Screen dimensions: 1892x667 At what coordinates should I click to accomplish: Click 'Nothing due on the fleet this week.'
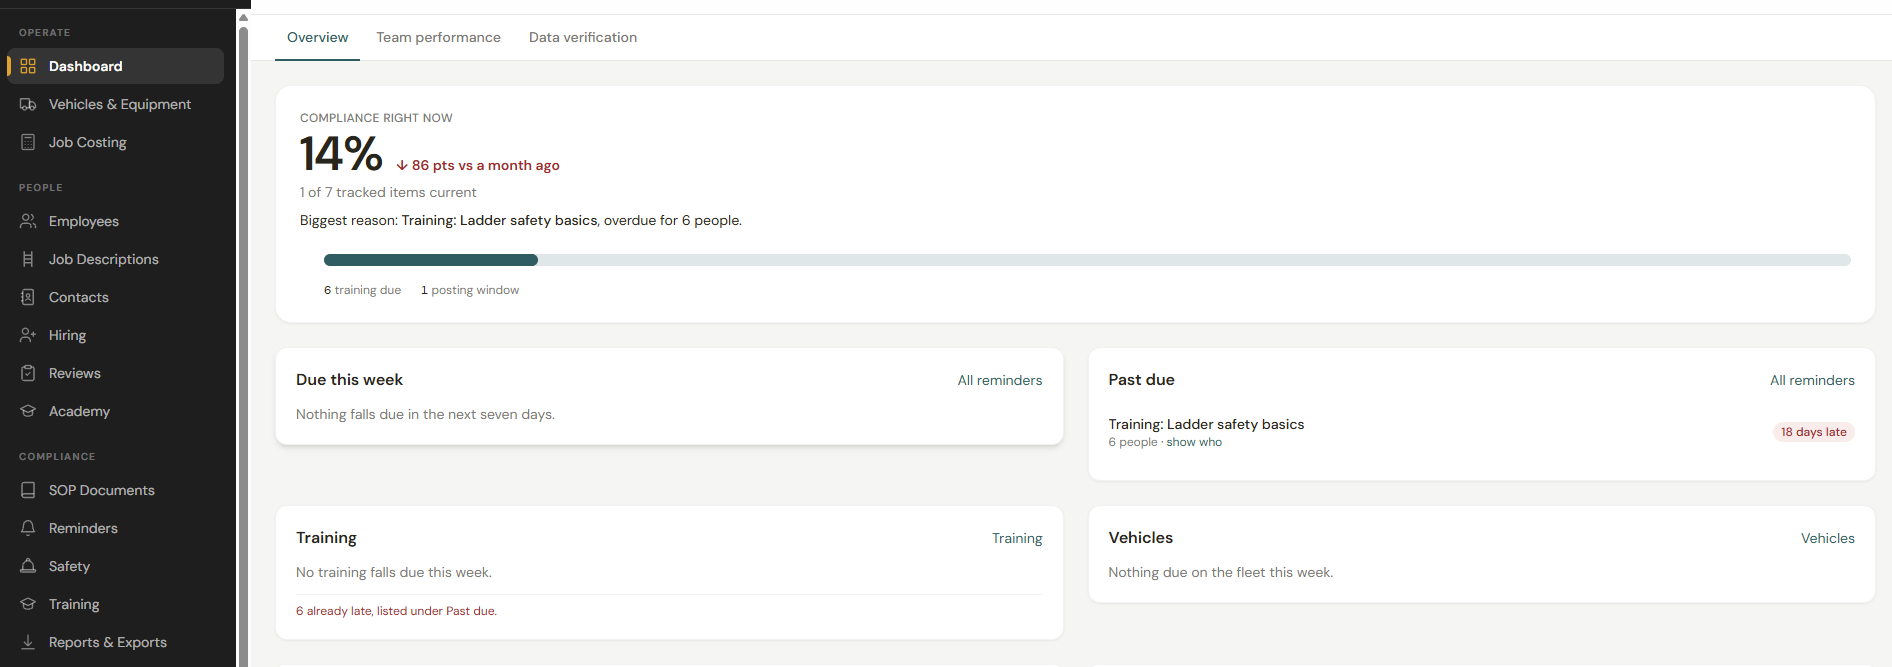1220,572
